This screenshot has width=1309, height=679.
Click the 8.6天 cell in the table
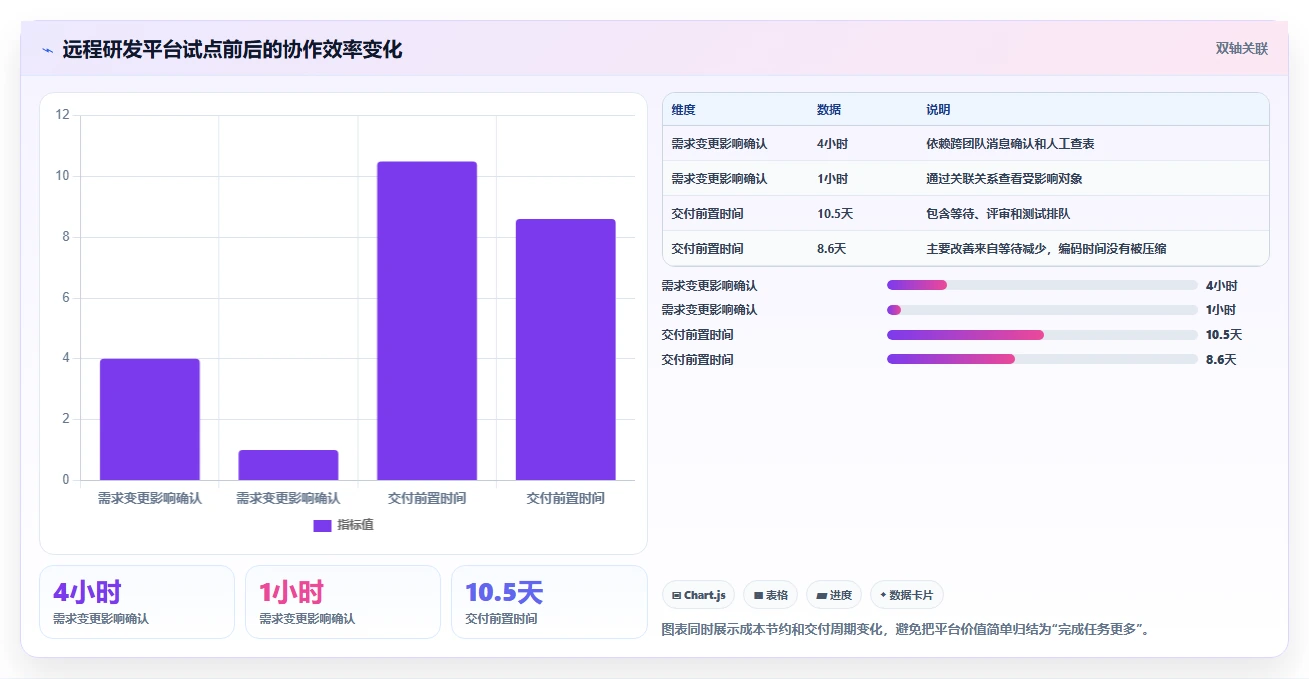tap(831, 248)
